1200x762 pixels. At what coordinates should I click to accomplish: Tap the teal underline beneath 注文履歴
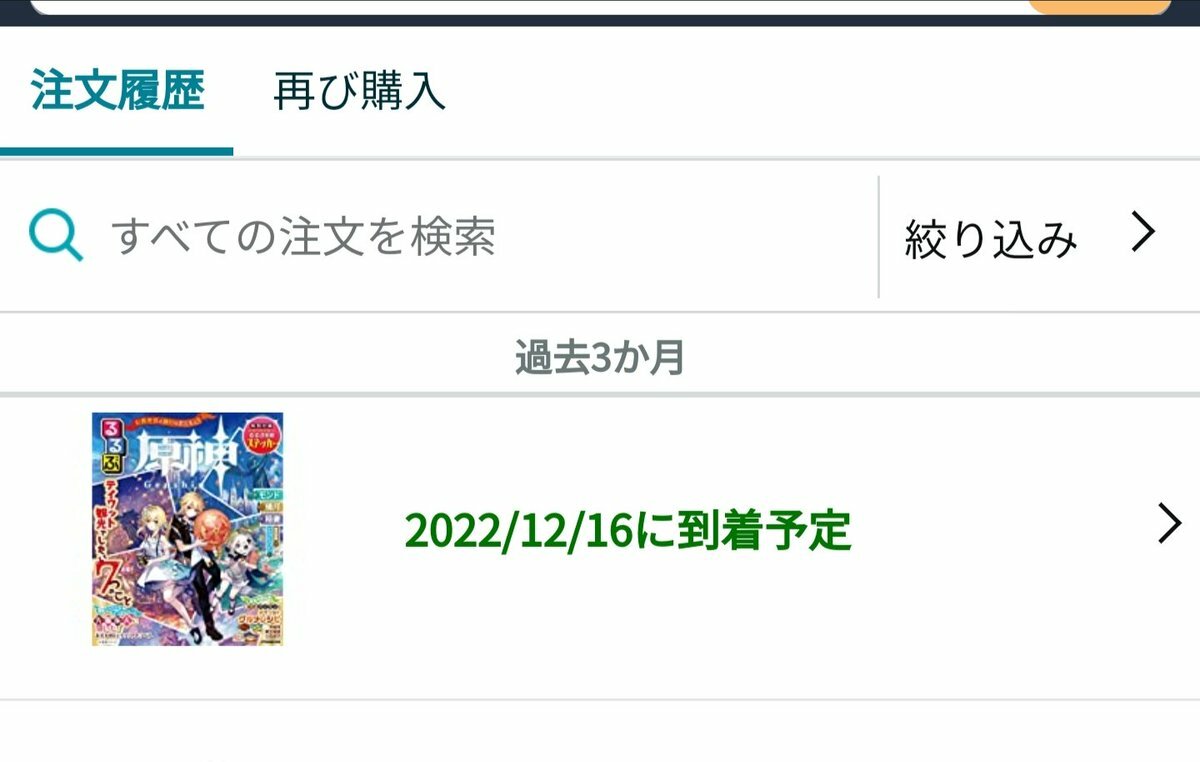(x=117, y=152)
